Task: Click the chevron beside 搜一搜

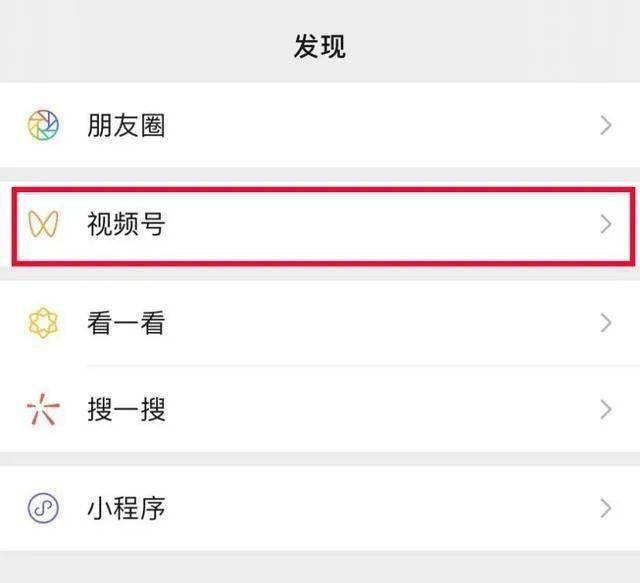Action: [605, 409]
